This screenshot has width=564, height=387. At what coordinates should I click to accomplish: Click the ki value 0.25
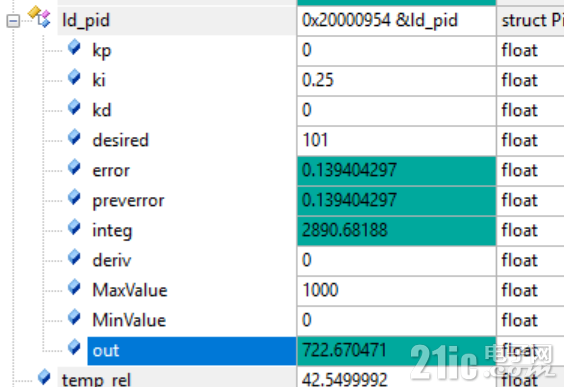tap(318, 80)
